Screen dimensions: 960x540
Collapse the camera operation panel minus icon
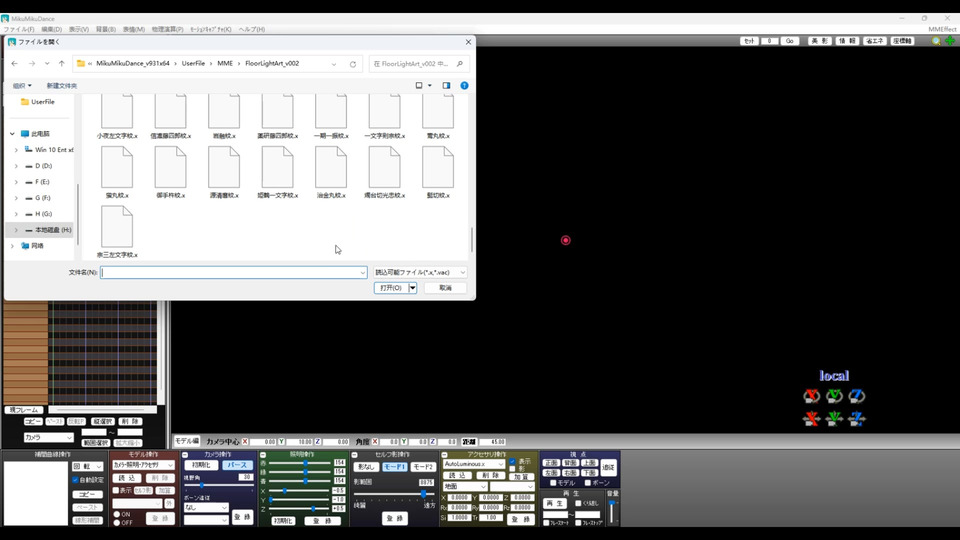185,455
